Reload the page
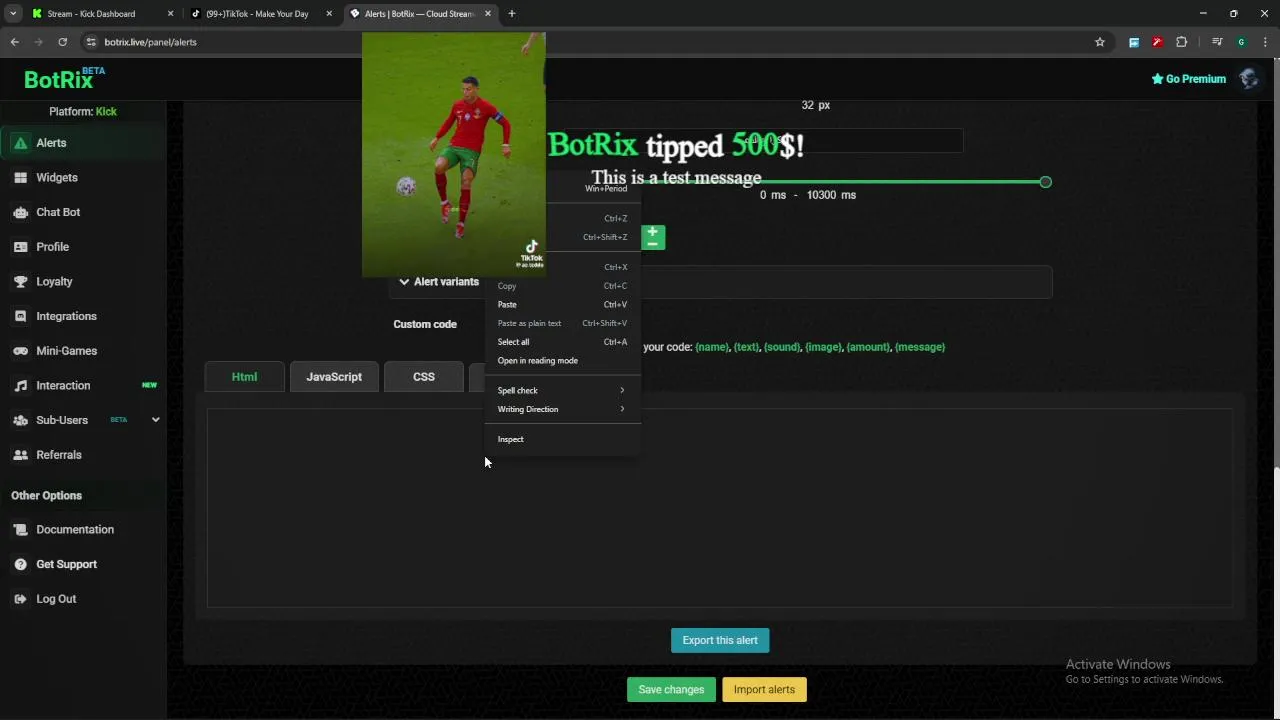 tap(62, 42)
